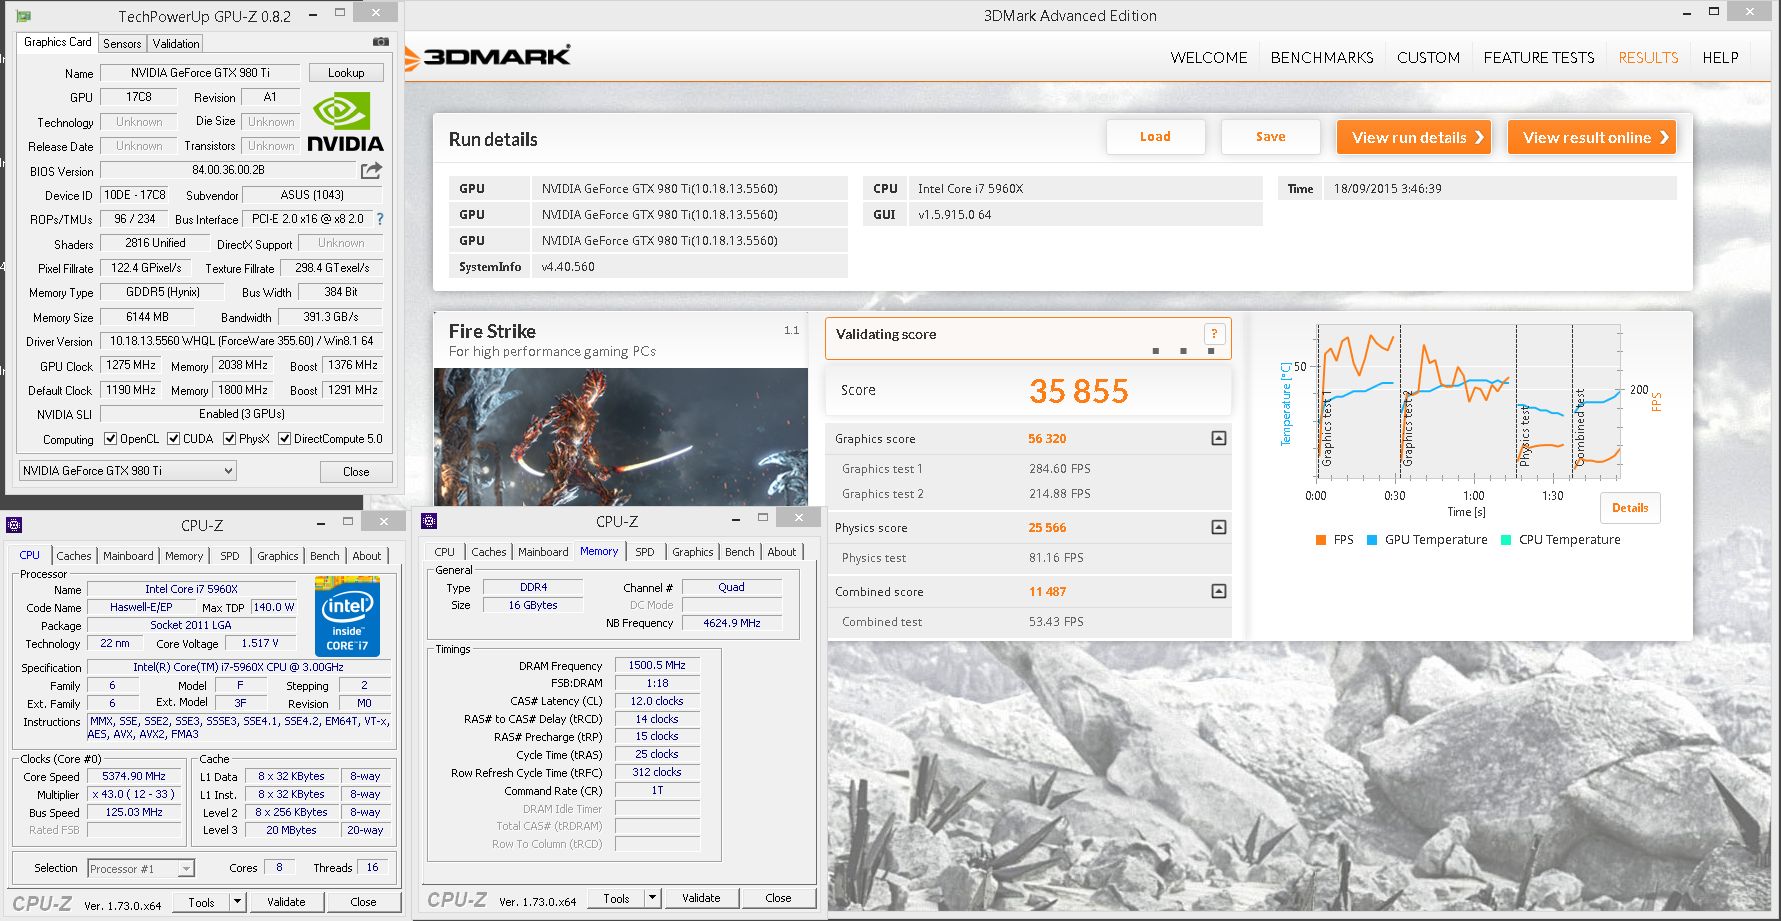The image size is (1781, 921).
Task: Click the Fire Strike preview thumbnail
Action: (x=620, y=437)
